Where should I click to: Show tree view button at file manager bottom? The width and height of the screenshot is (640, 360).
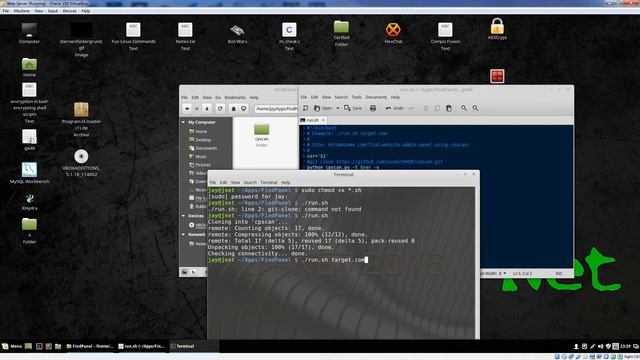pyautogui.click(x=194, y=272)
